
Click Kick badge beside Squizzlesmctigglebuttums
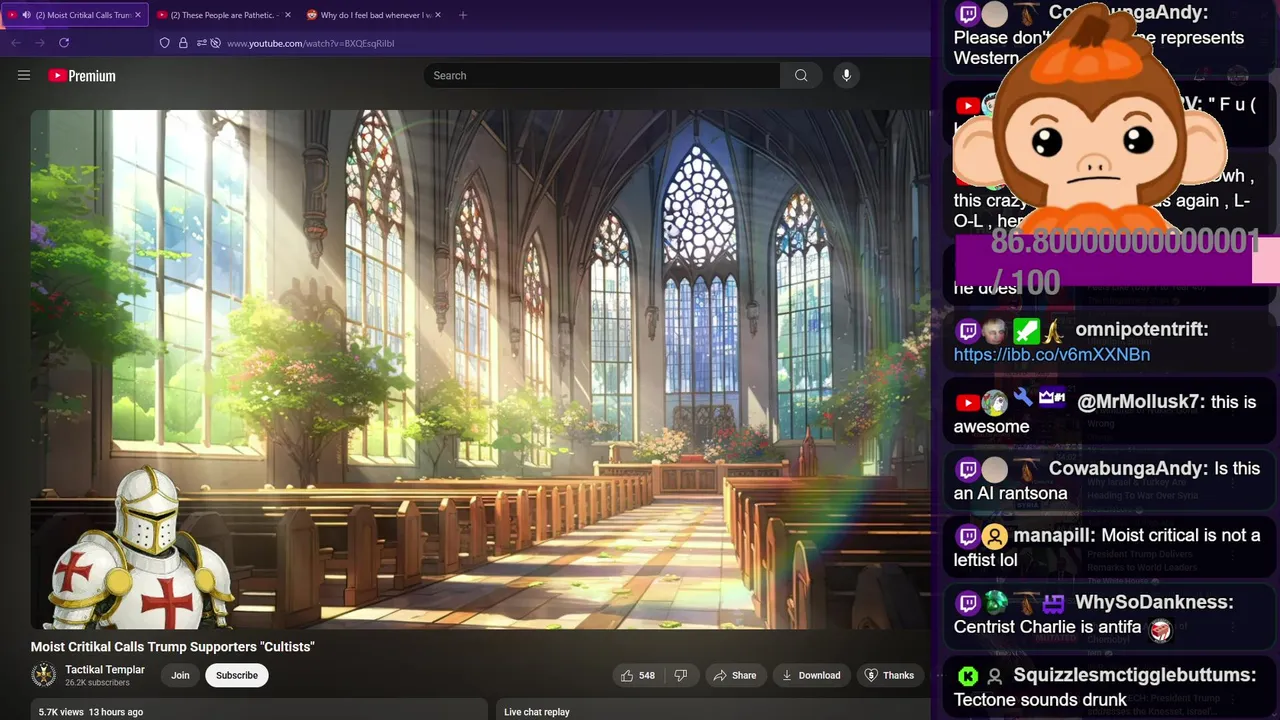[x=968, y=676]
